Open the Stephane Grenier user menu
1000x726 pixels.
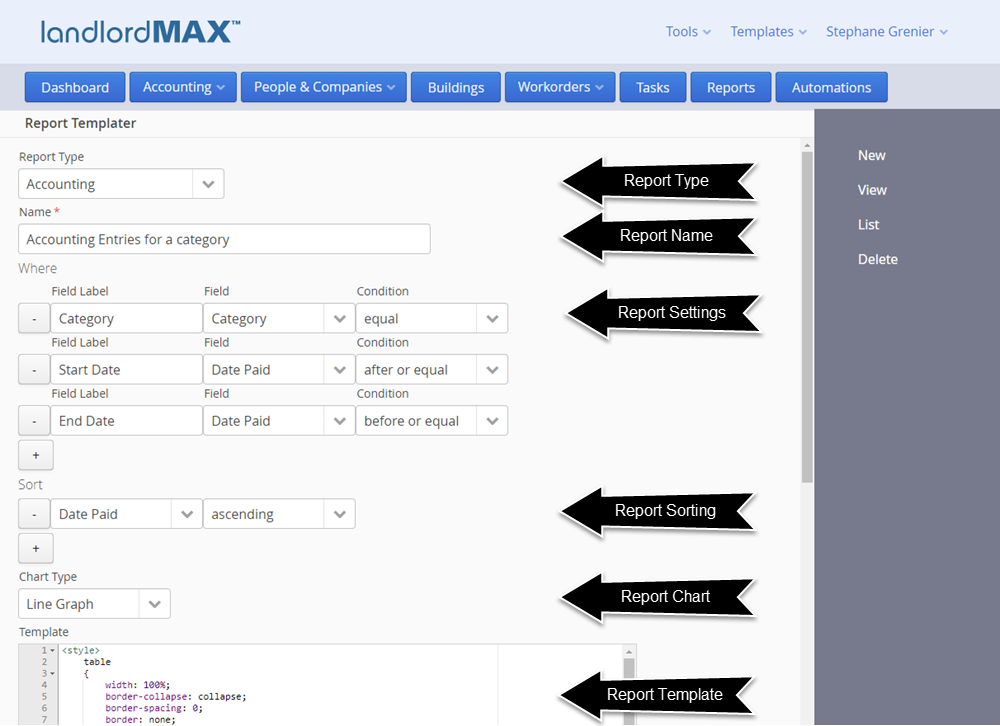[886, 32]
